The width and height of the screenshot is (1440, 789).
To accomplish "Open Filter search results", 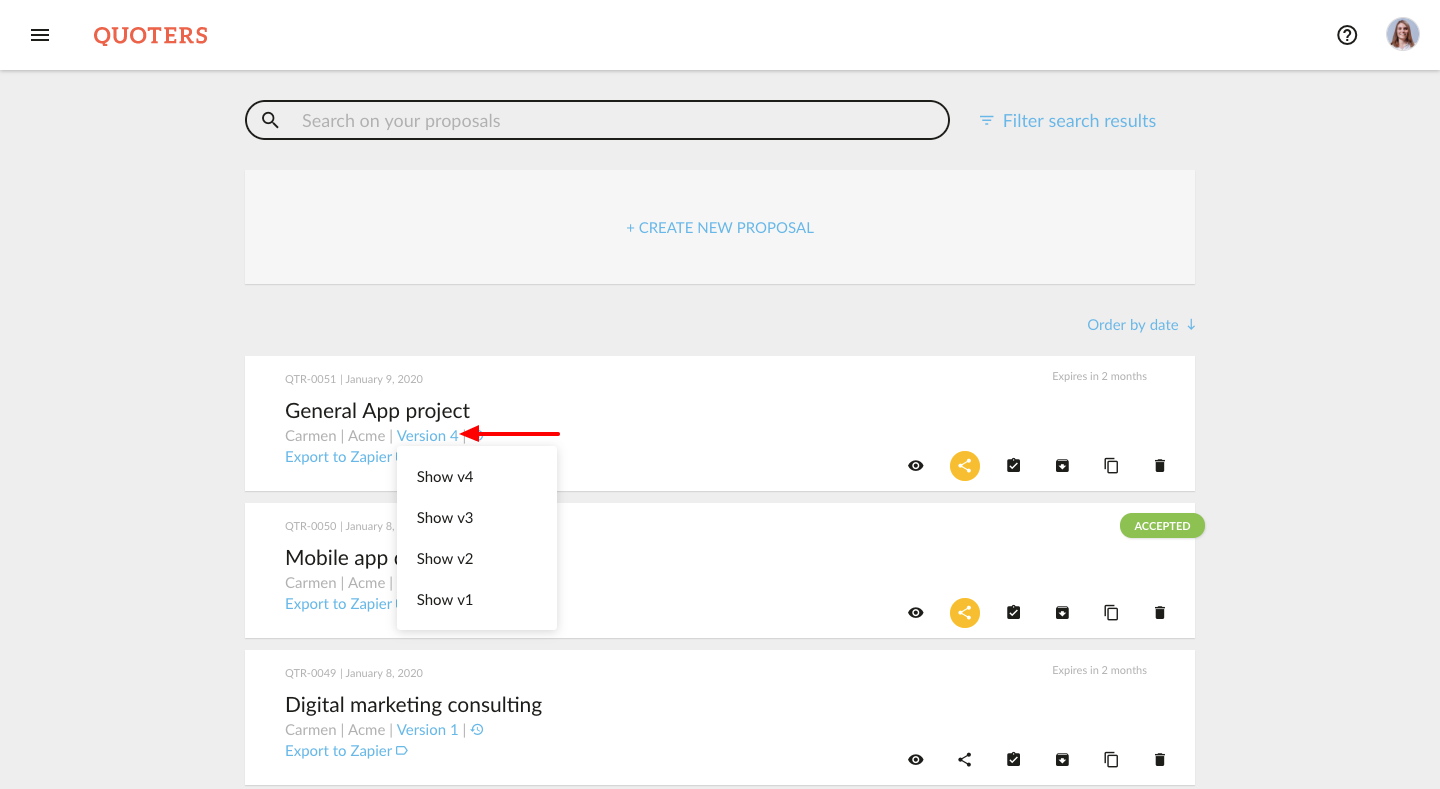I will click(x=1066, y=120).
